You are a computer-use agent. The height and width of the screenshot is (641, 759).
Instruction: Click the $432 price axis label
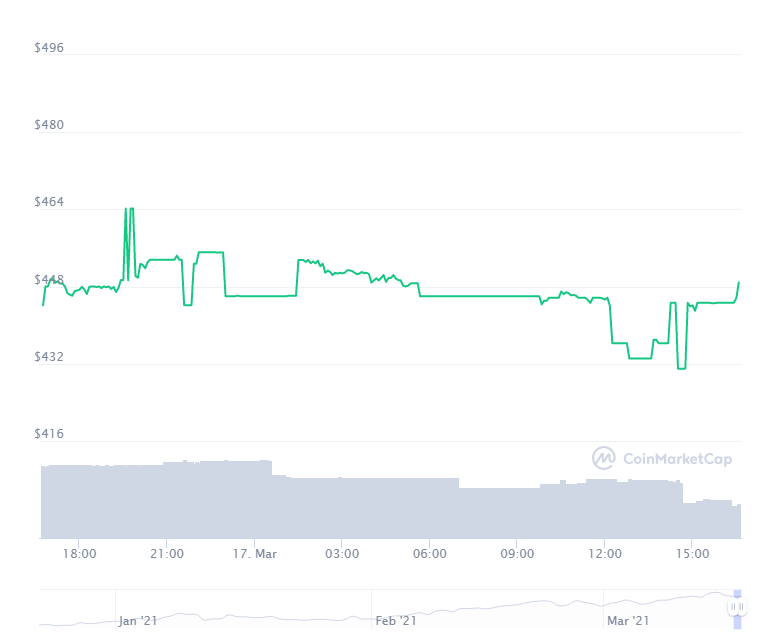point(49,357)
